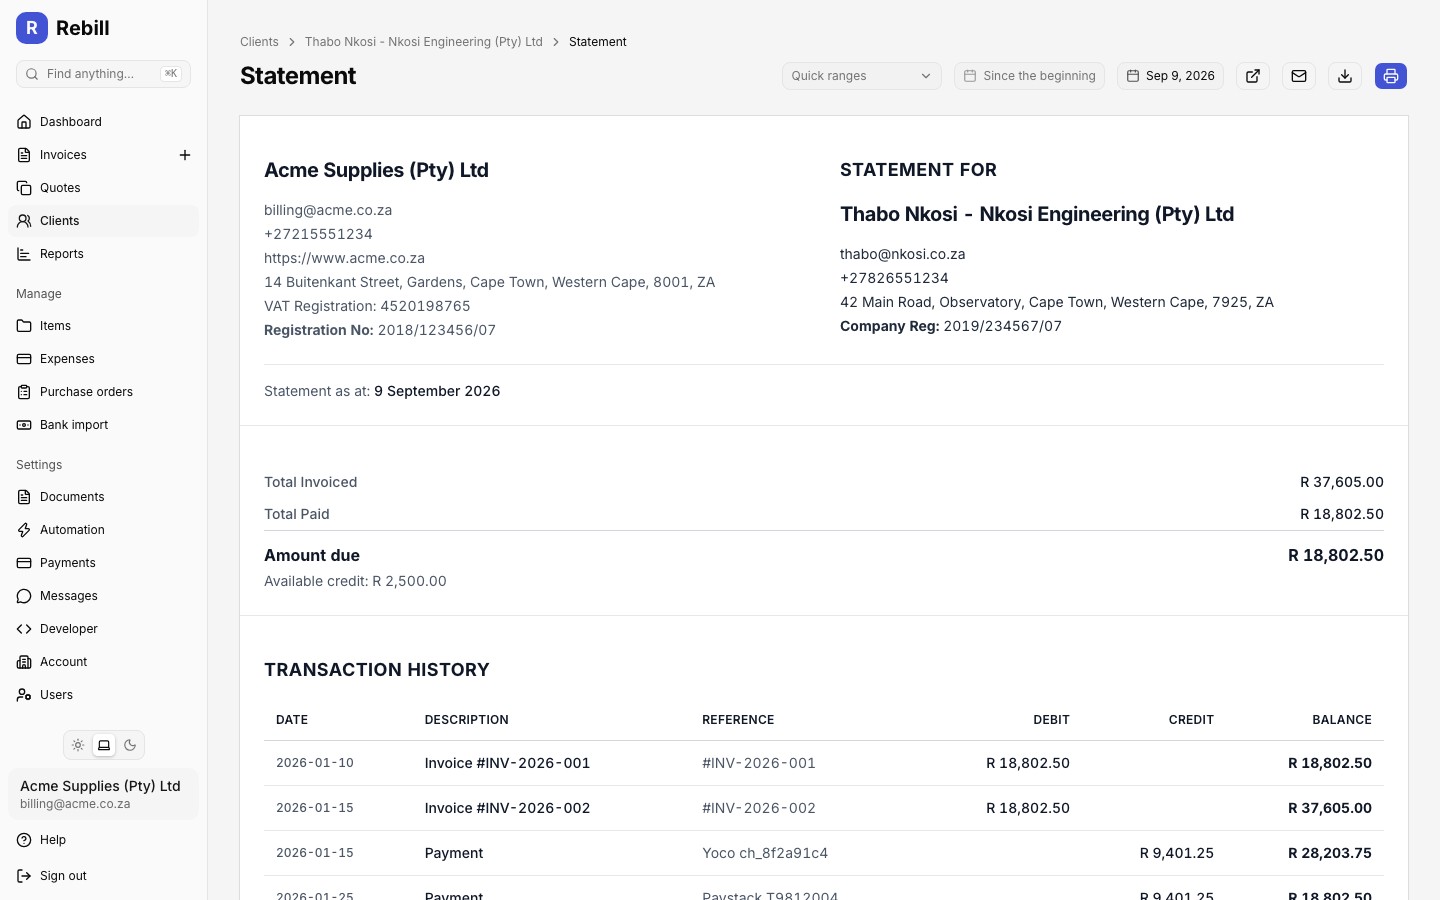Select Clients in sidebar
This screenshot has width=1440, height=900.
[103, 221]
